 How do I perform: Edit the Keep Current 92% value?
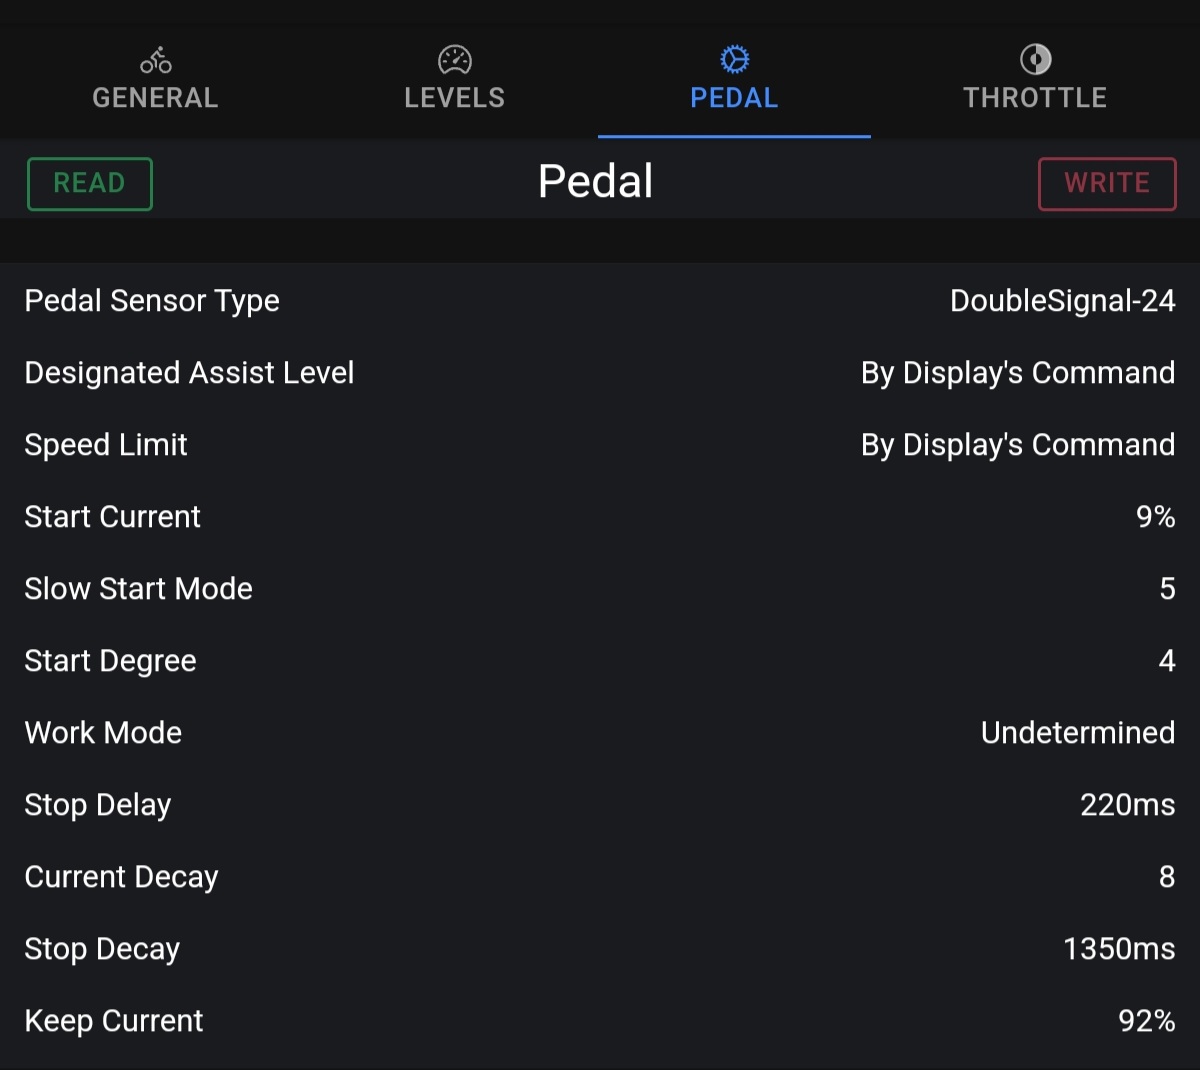(x=1146, y=1021)
